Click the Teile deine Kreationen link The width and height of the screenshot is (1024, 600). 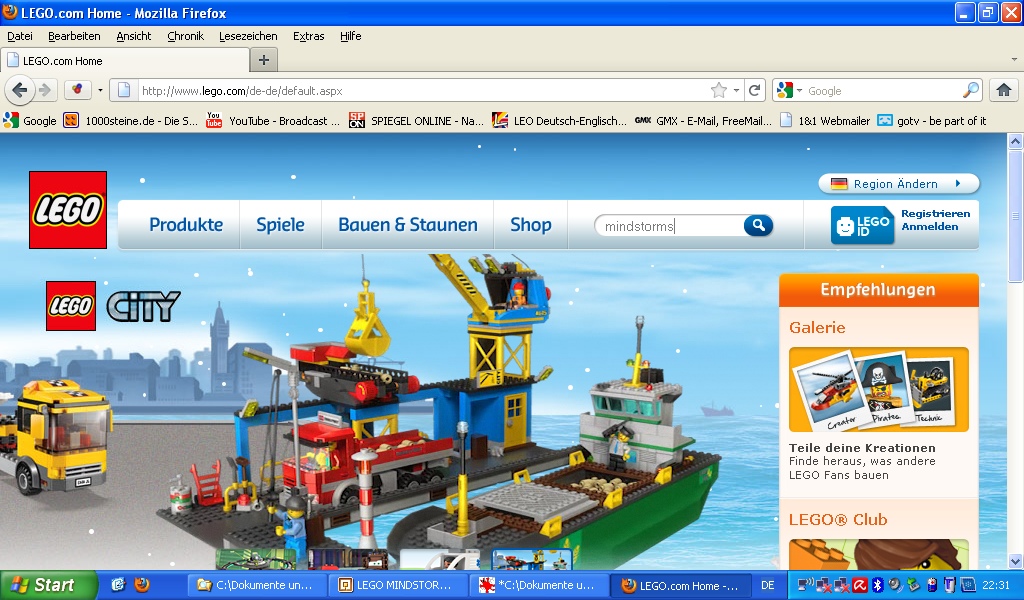click(x=862, y=447)
